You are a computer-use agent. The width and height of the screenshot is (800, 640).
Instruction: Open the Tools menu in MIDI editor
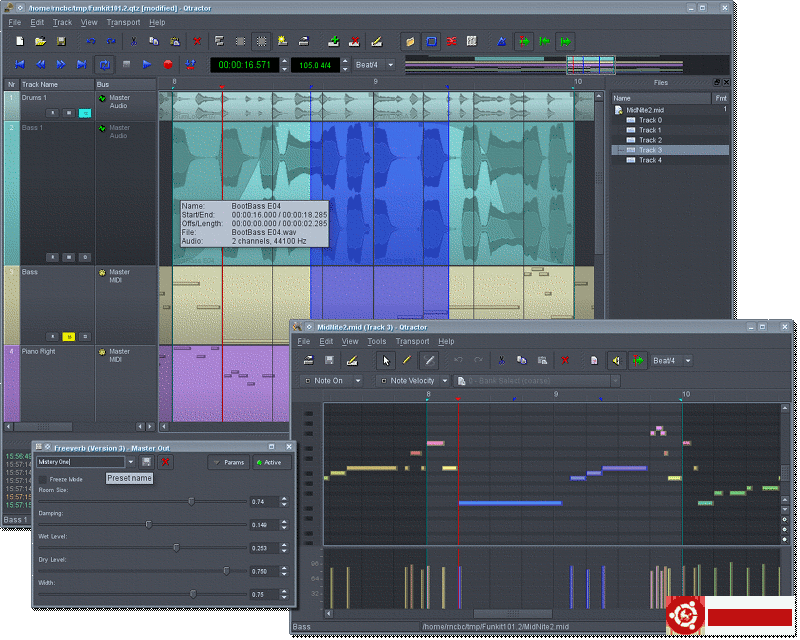tap(376, 341)
